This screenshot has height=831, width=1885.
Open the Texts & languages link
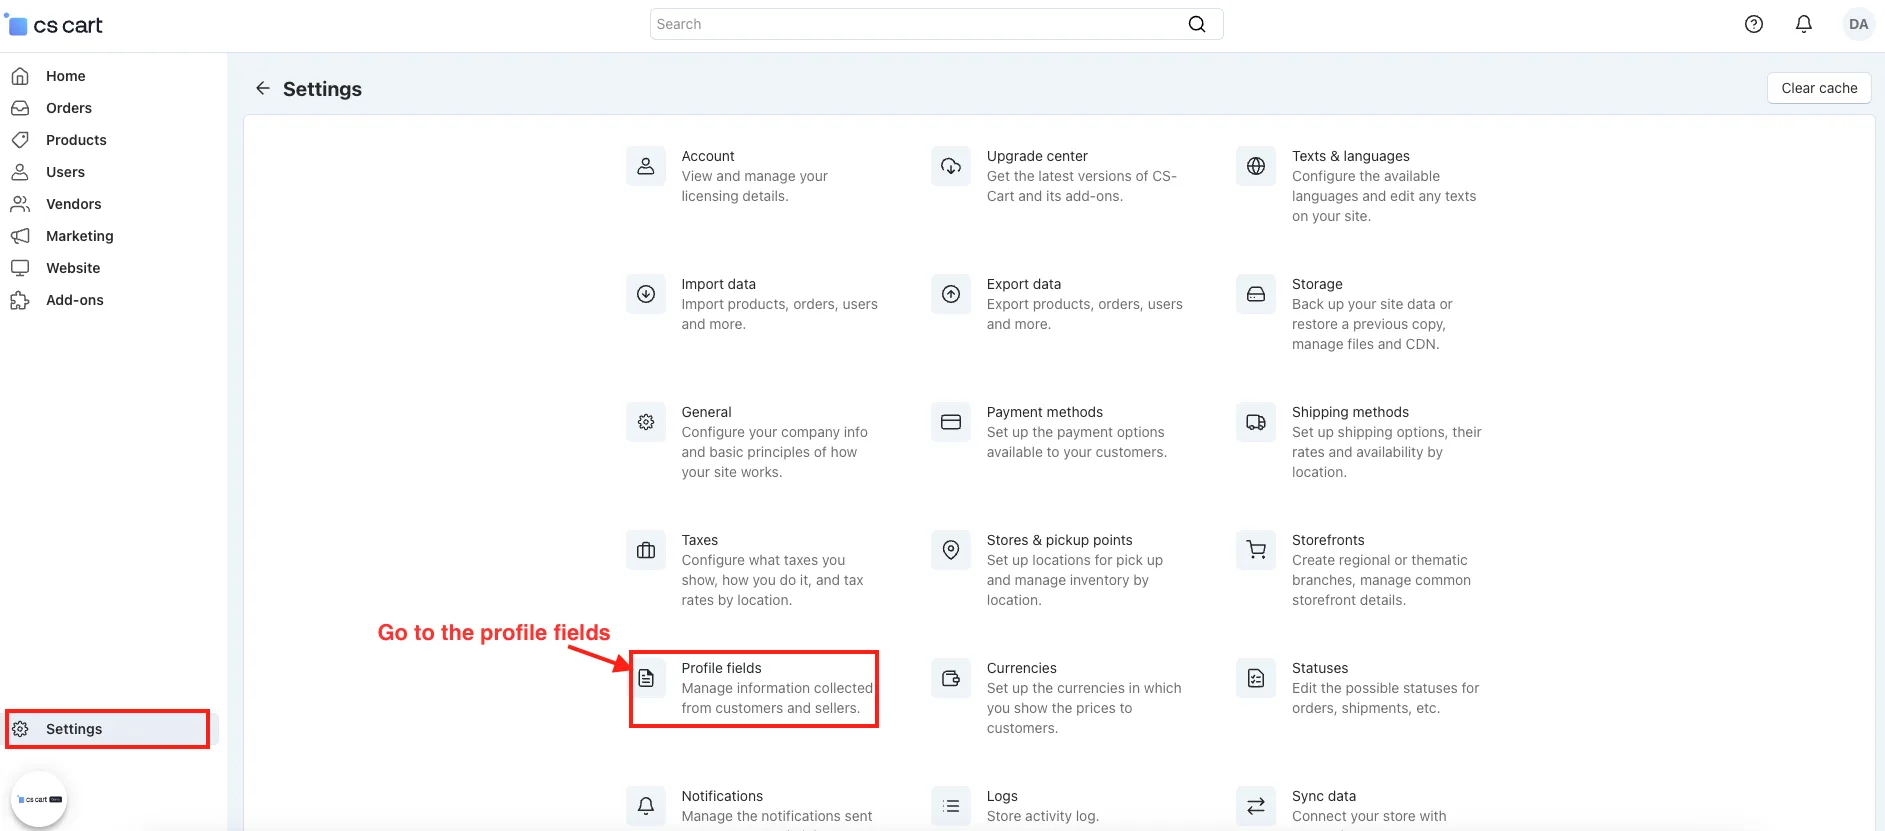pos(1351,156)
